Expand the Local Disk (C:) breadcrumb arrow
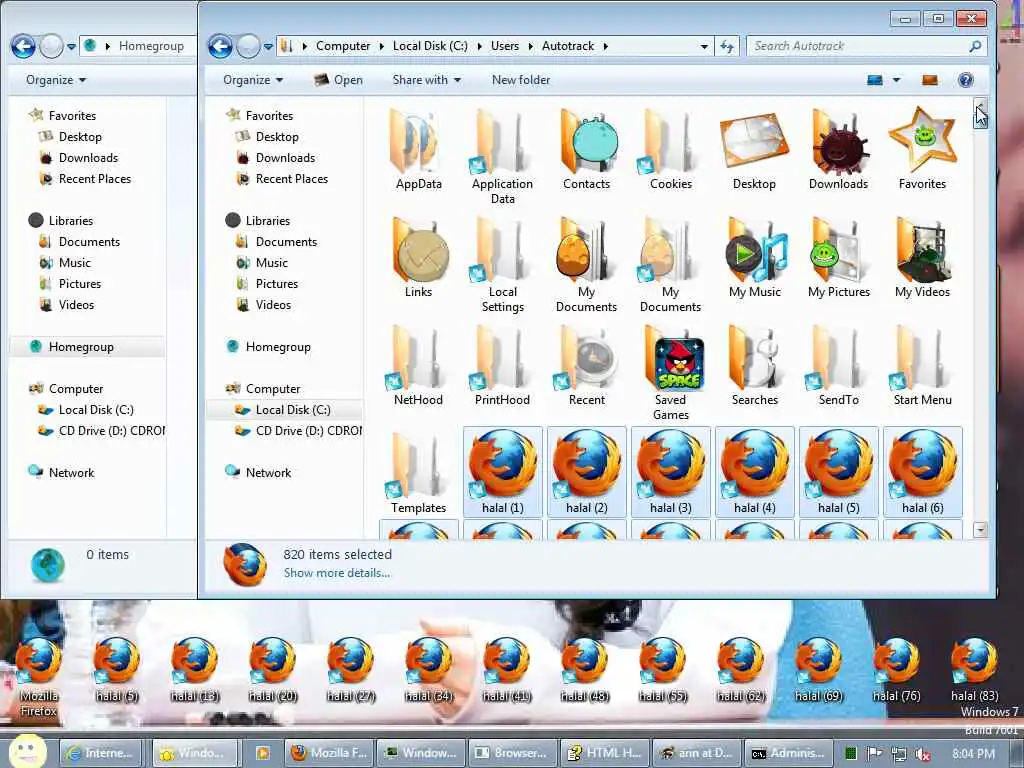 pyautogui.click(x=479, y=46)
